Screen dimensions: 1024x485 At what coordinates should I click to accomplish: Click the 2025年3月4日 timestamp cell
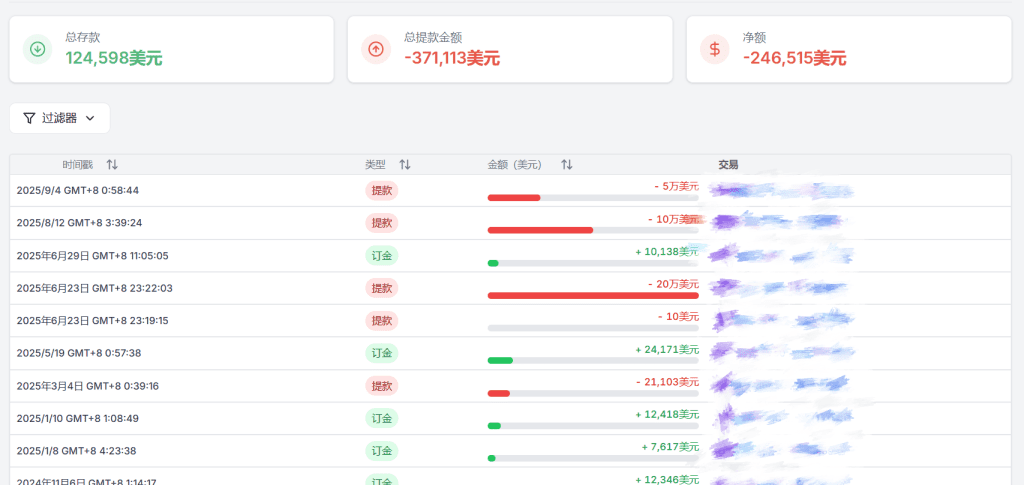(88, 385)
